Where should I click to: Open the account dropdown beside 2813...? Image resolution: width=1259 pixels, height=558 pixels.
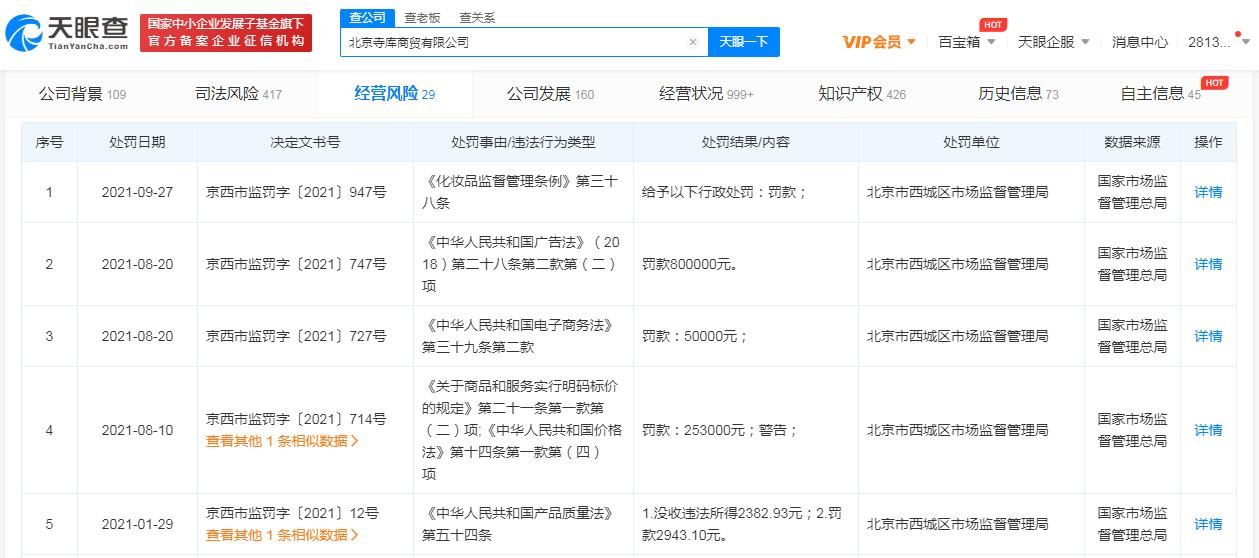(x=1243, y=42)
